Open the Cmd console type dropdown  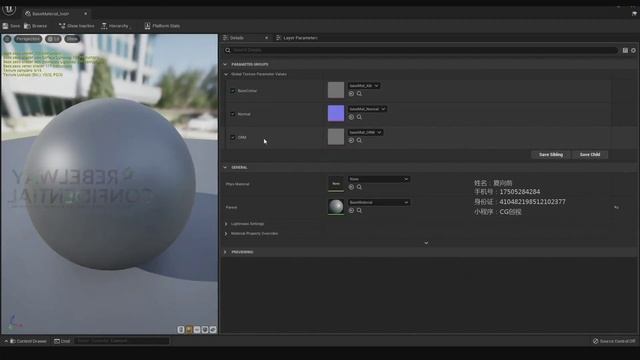[x=62, y=341]
